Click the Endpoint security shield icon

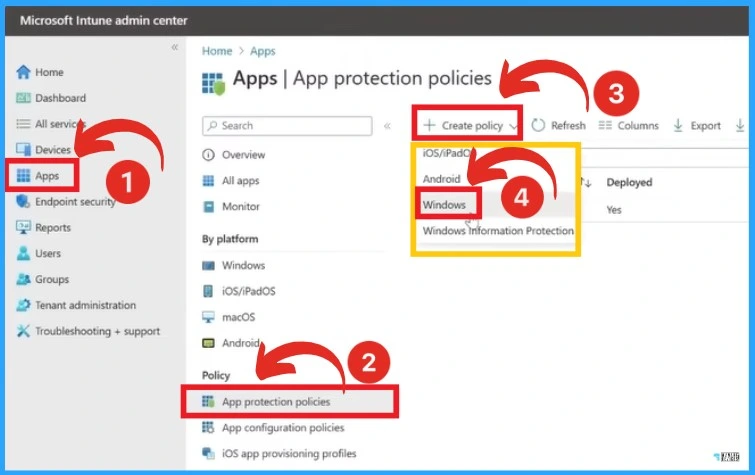(23, 201)
